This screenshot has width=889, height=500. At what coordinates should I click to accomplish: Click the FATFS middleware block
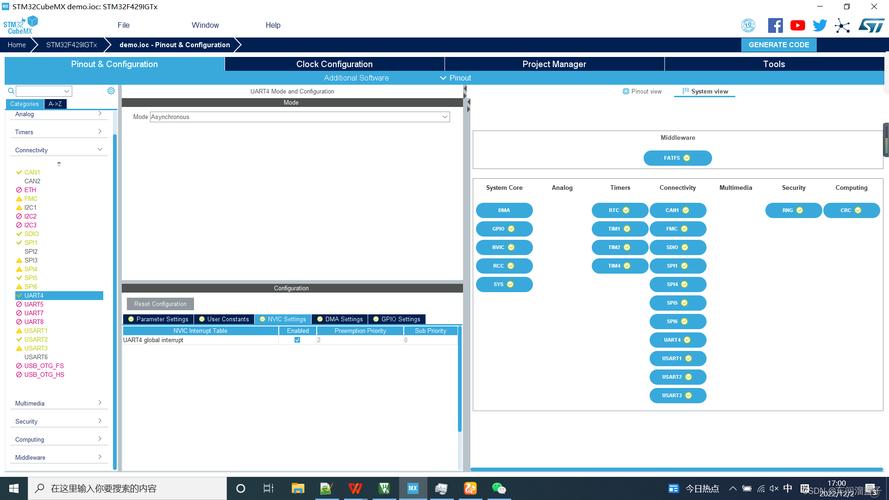pos(677,158)
